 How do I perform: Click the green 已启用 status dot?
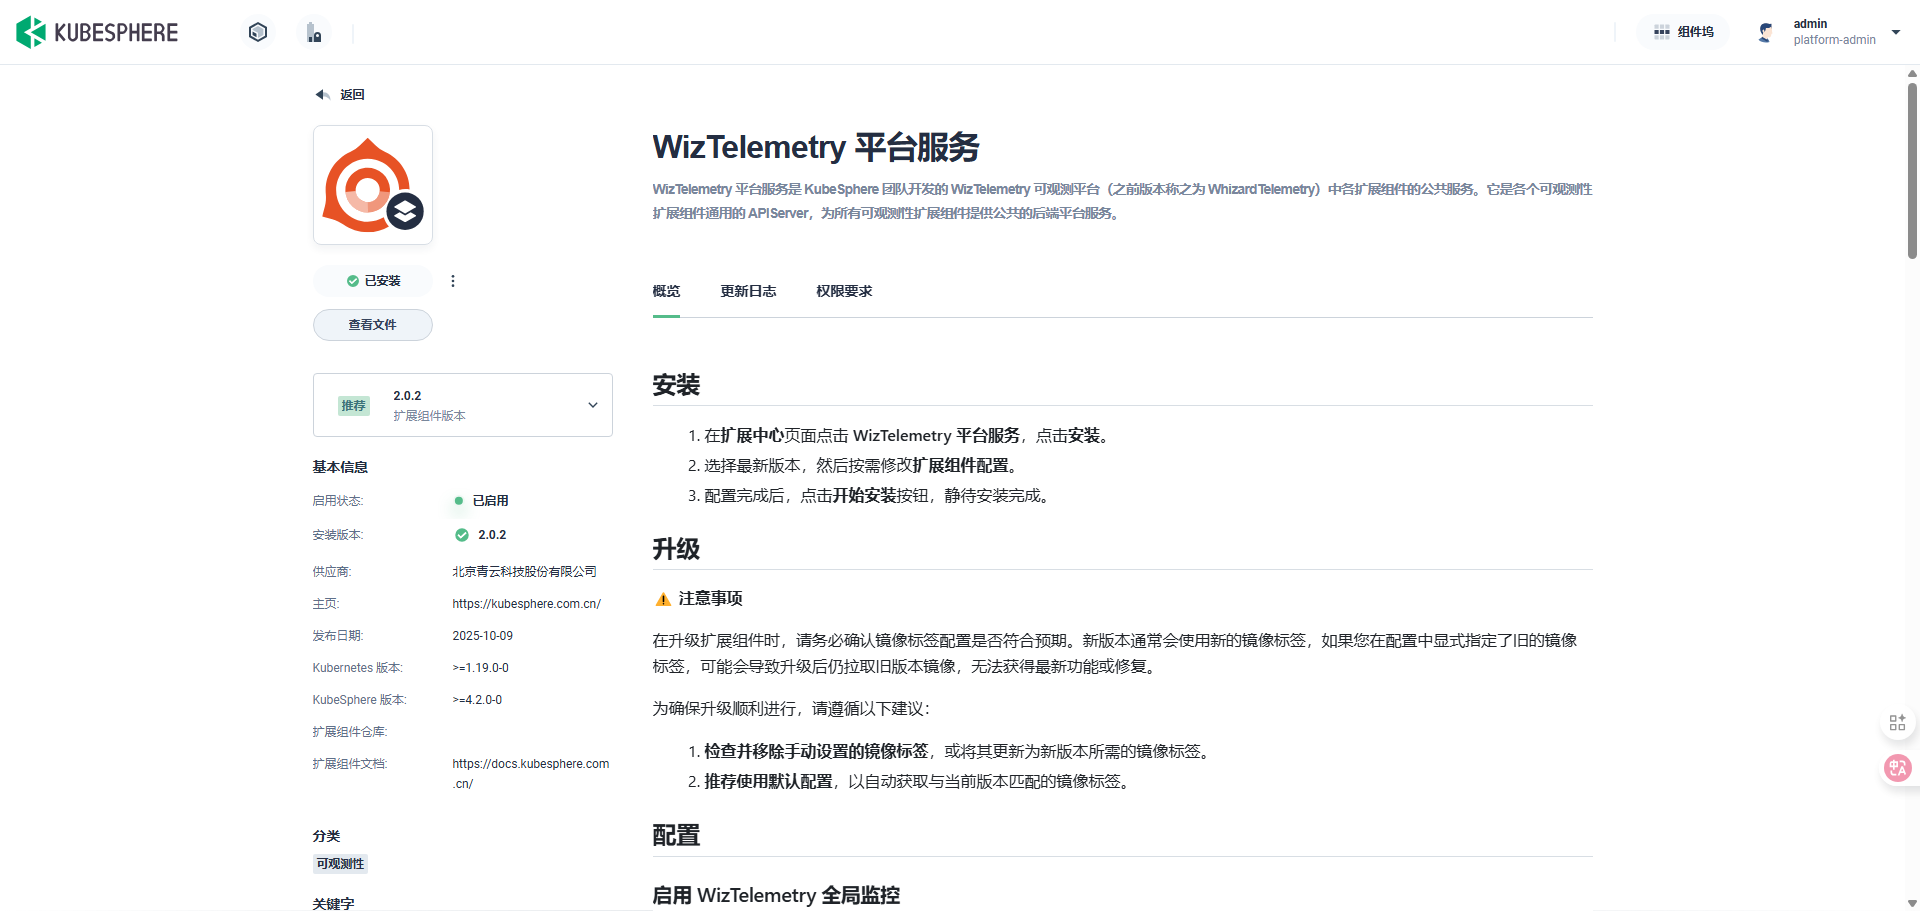459,501
